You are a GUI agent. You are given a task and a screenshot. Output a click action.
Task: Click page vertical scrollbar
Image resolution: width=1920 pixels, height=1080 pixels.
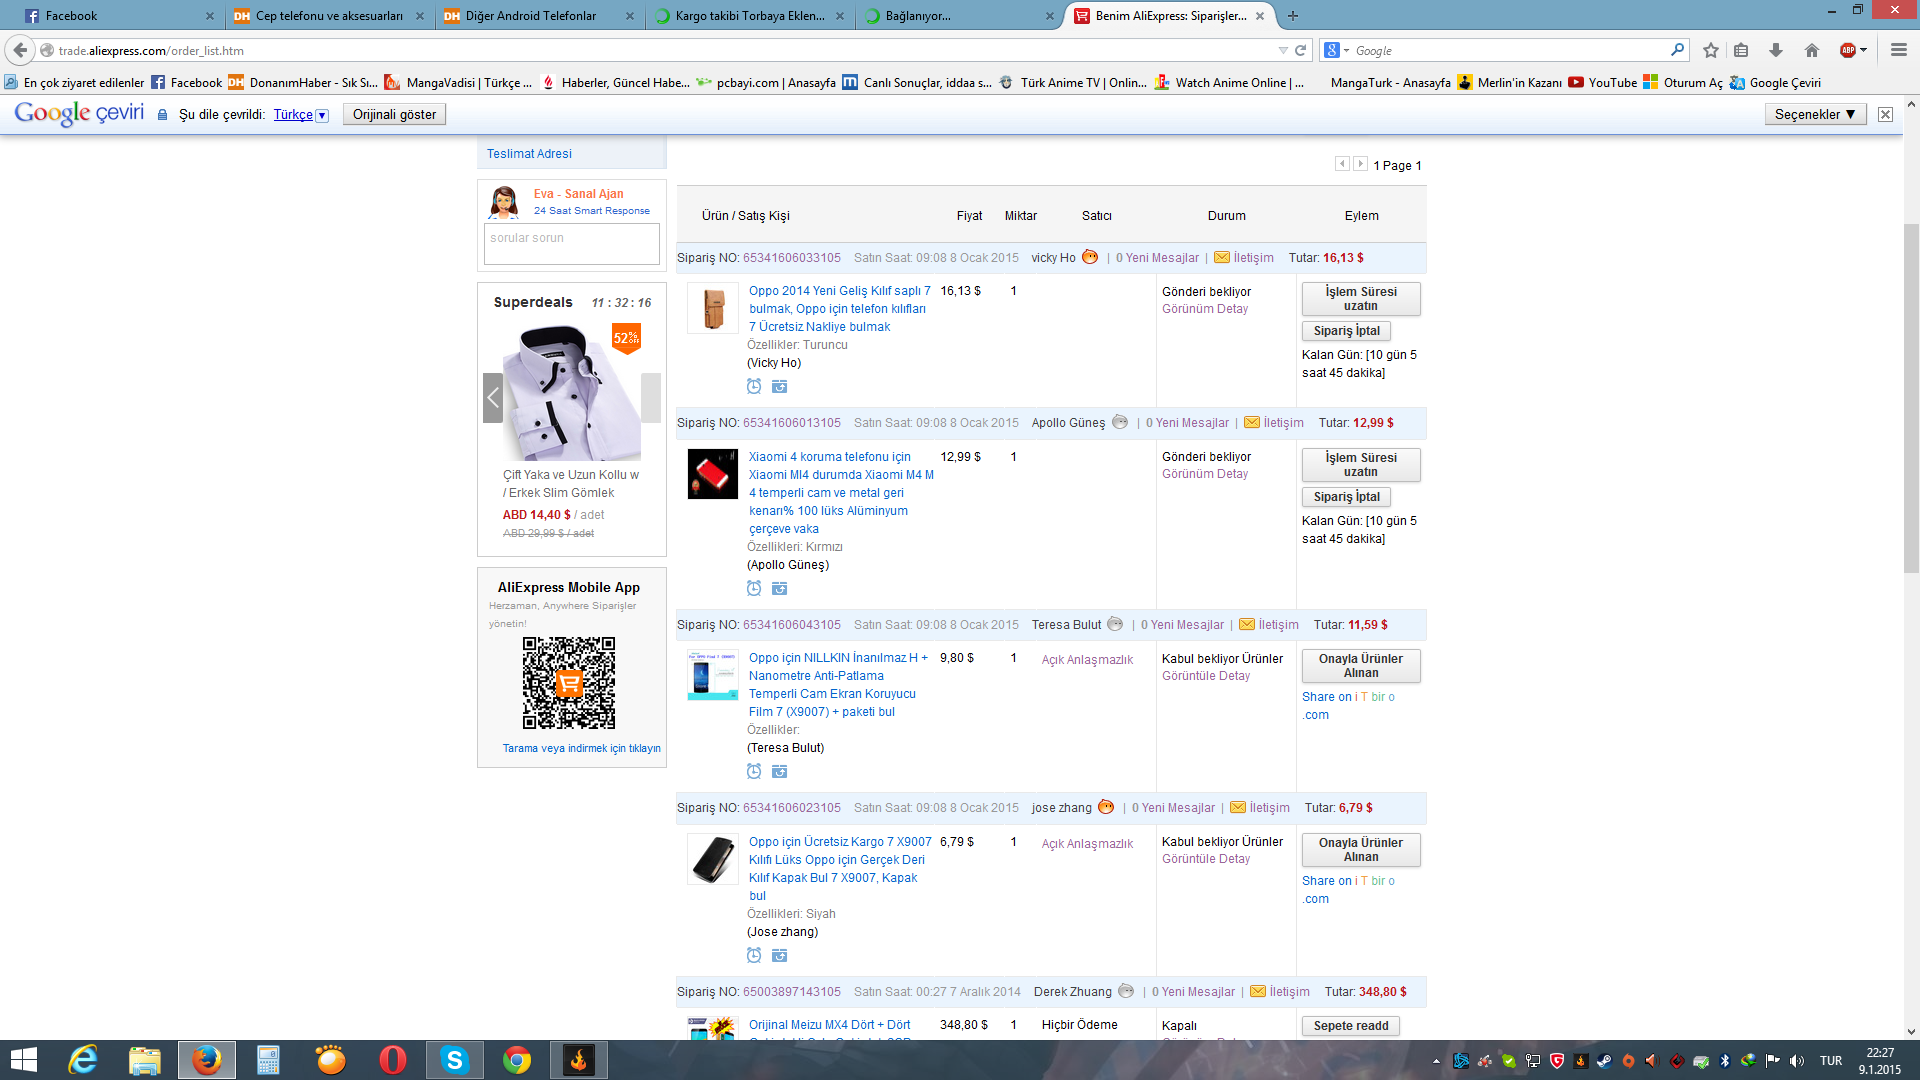pyautogui.click(x=1911, y=398)
